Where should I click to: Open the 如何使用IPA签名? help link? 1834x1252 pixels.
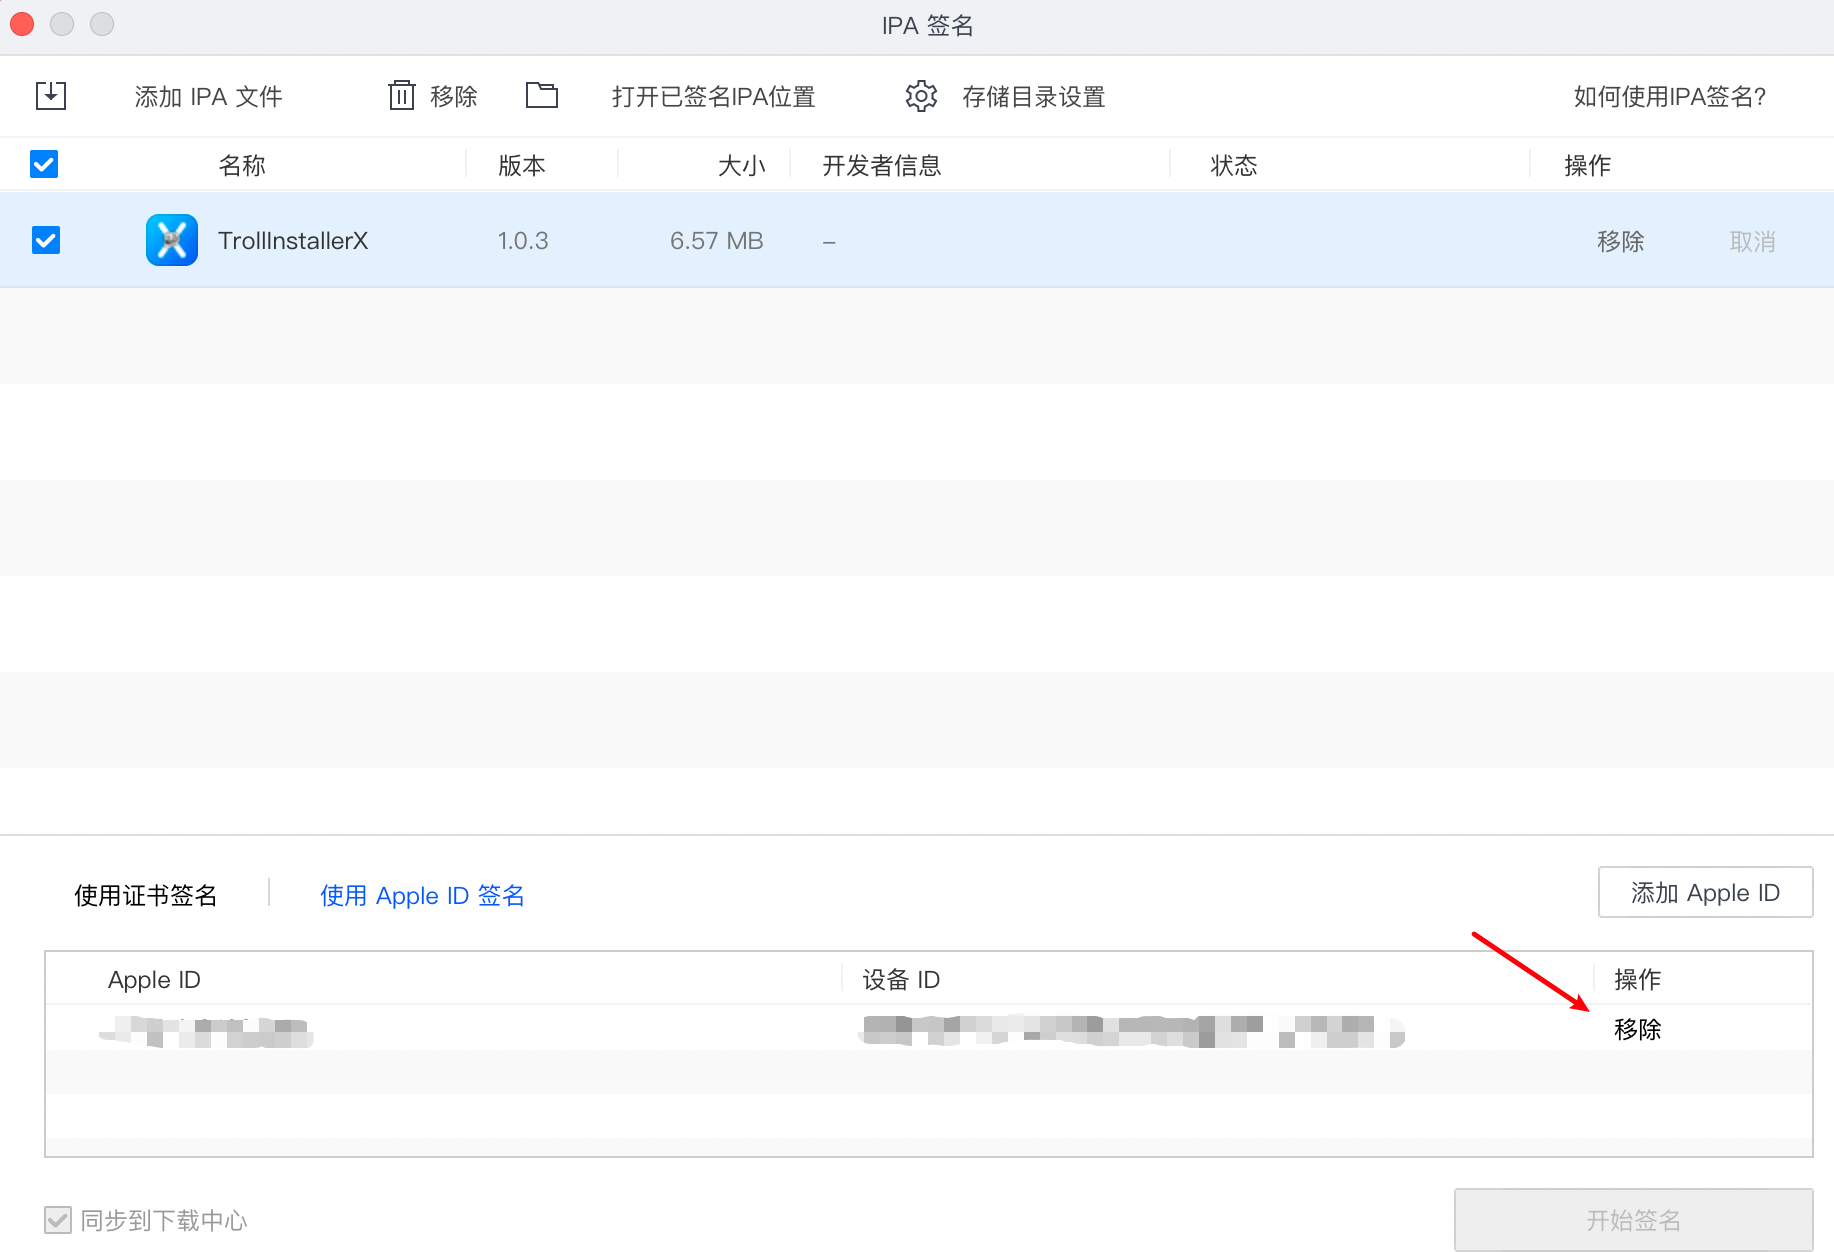coord(1670,97)
